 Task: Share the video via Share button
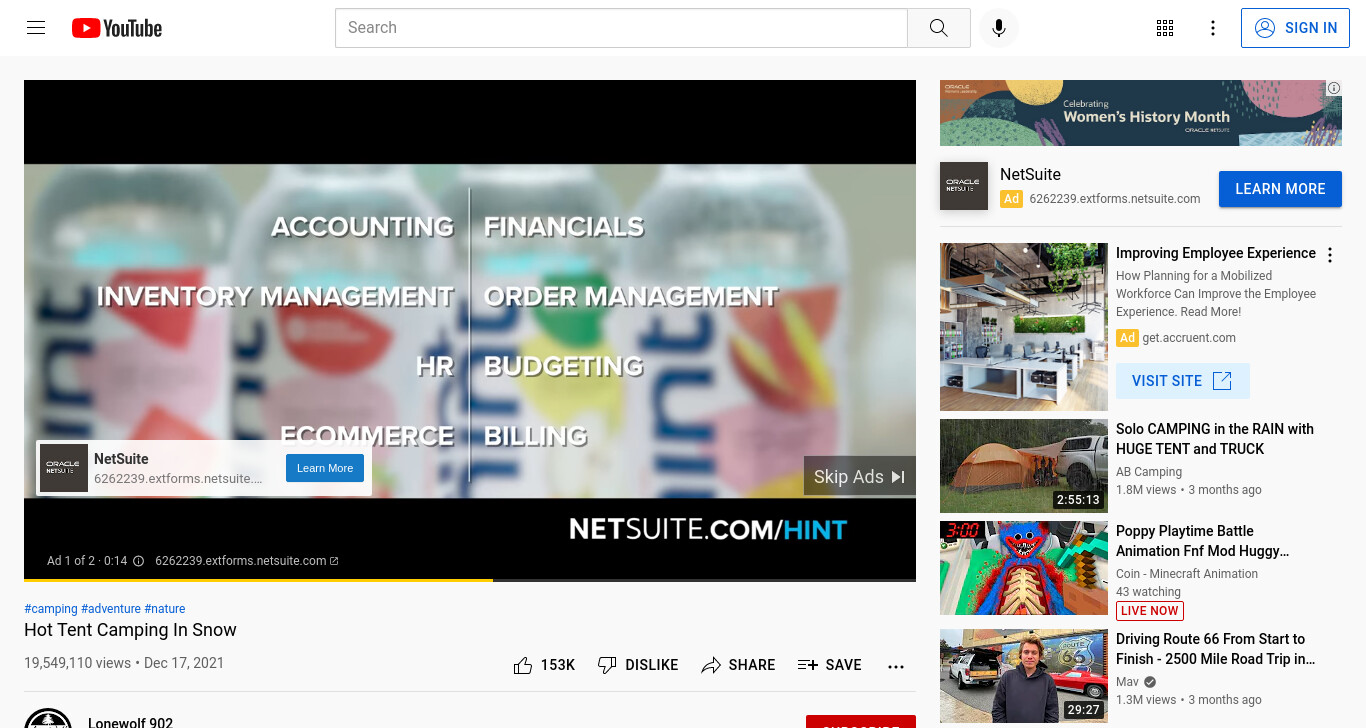pos(738,665)
